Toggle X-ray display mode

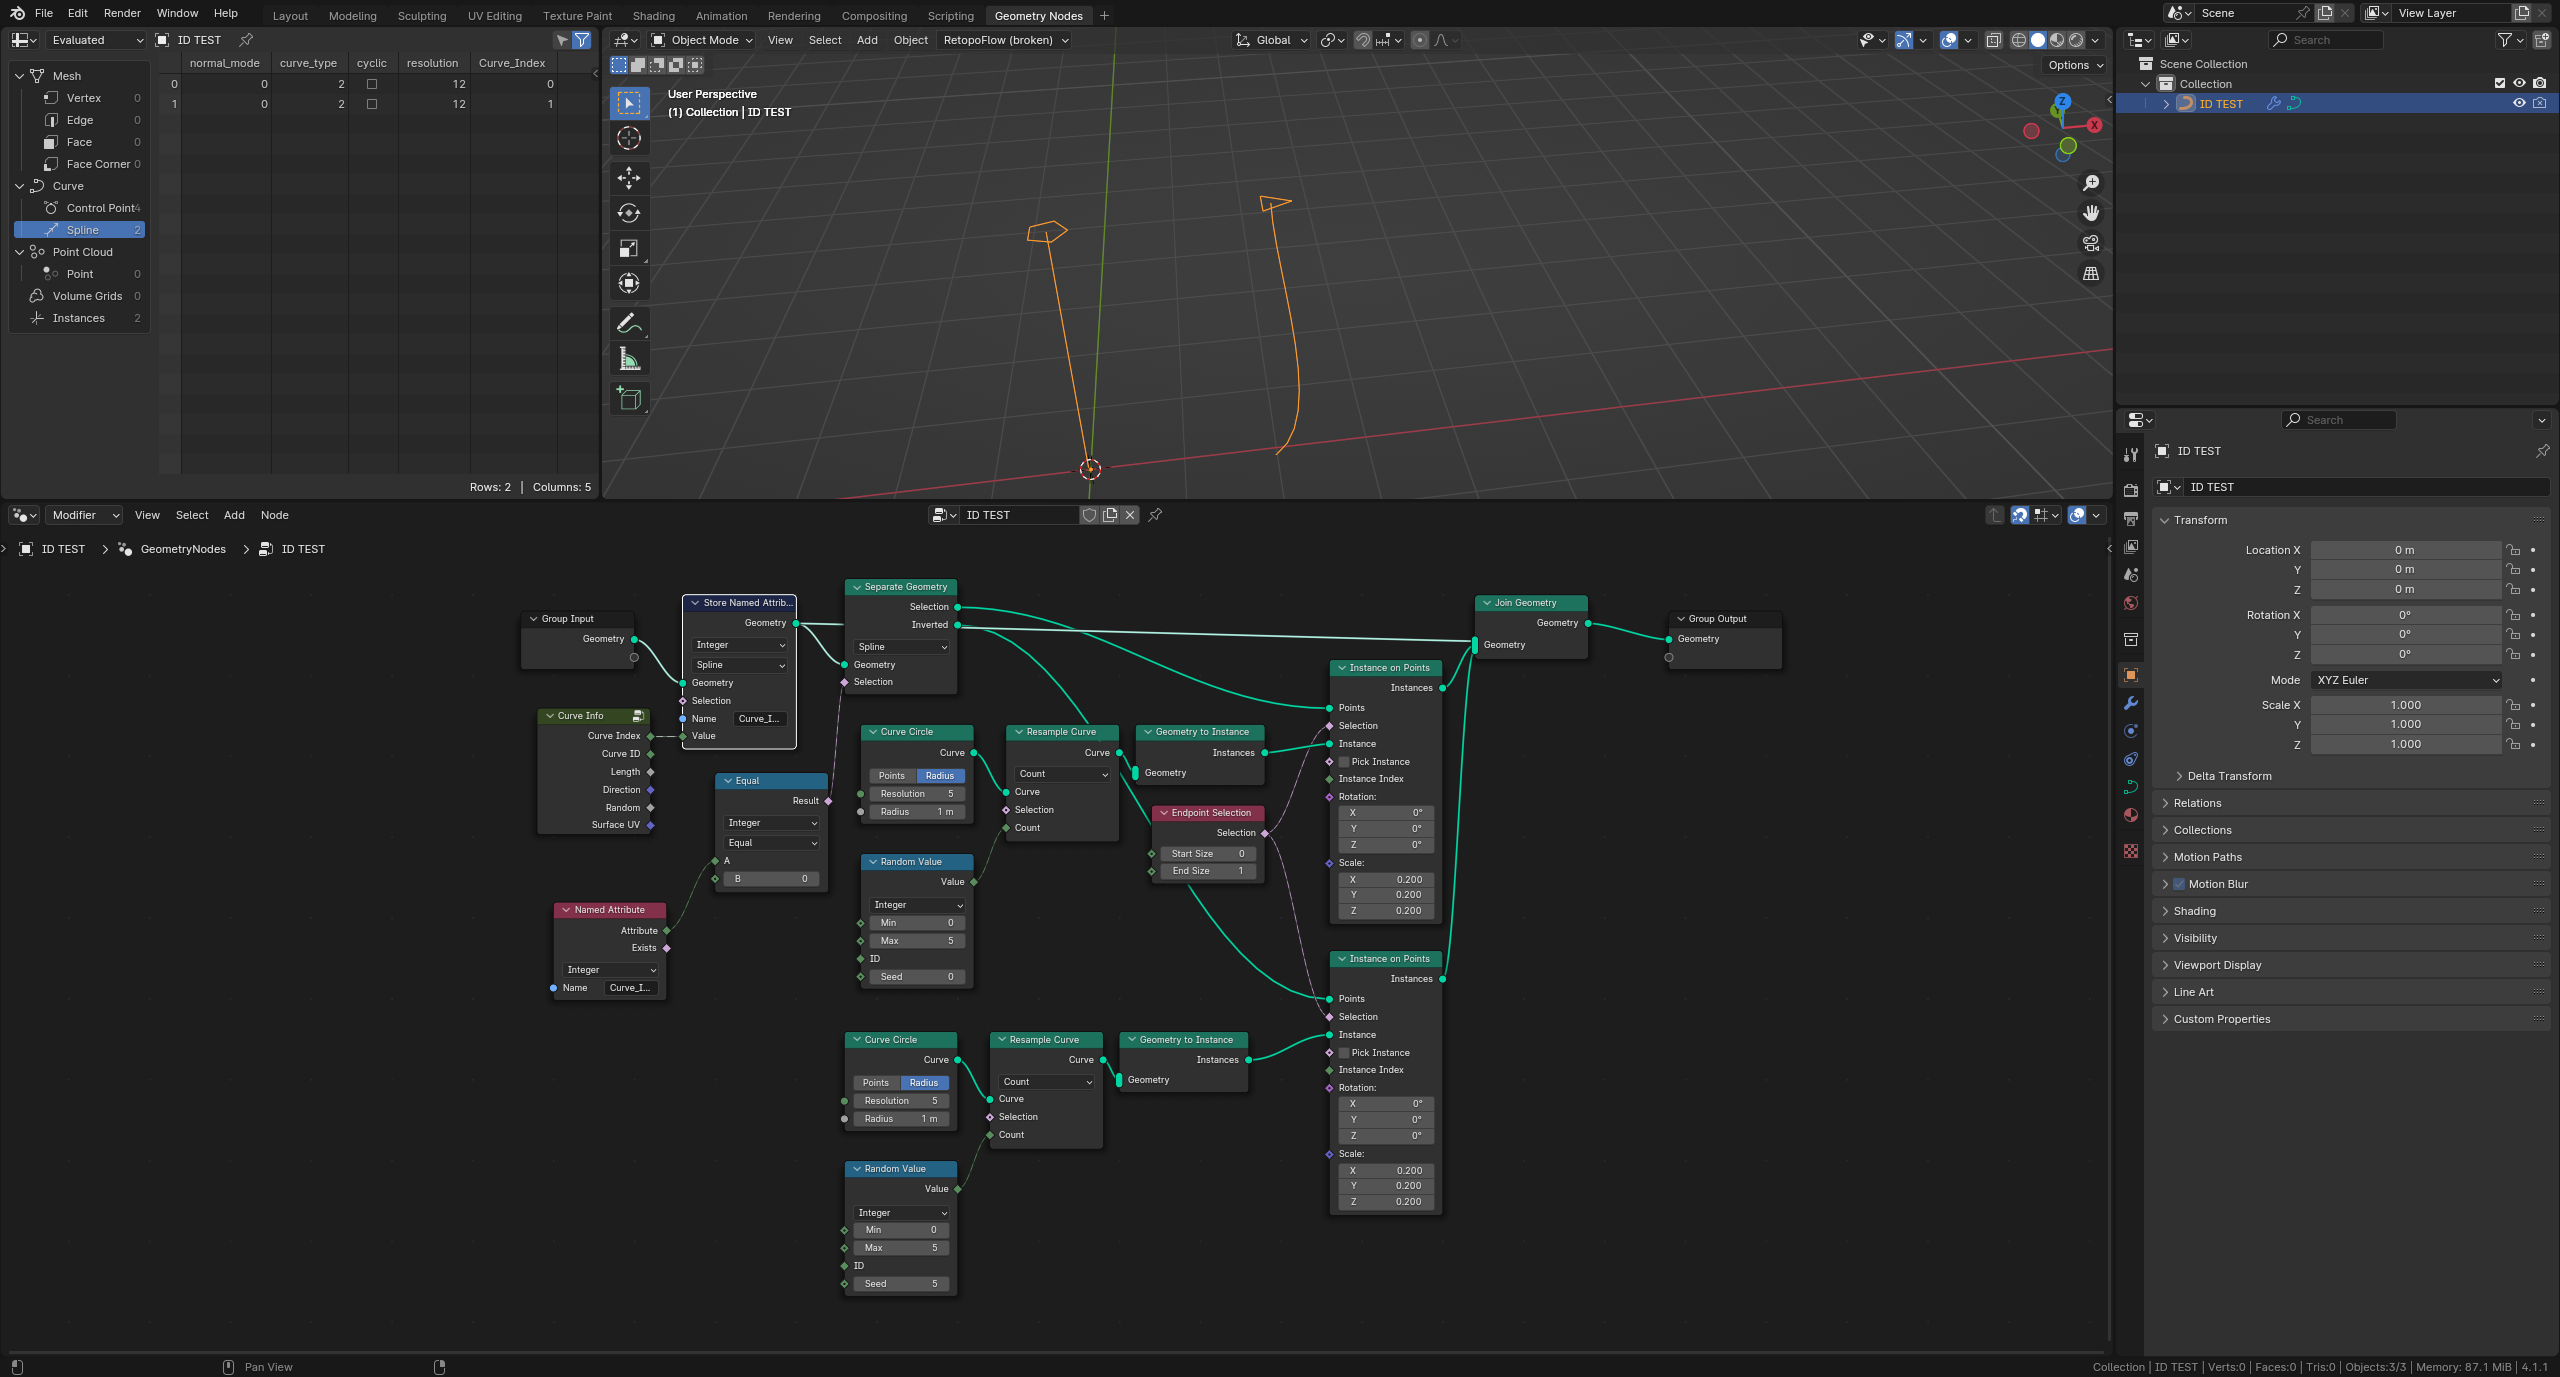(x=1994, y=40)
